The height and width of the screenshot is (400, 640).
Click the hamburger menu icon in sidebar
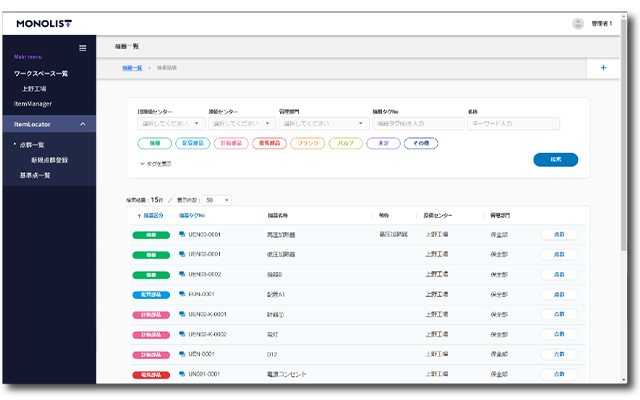[x=82, y=47]
